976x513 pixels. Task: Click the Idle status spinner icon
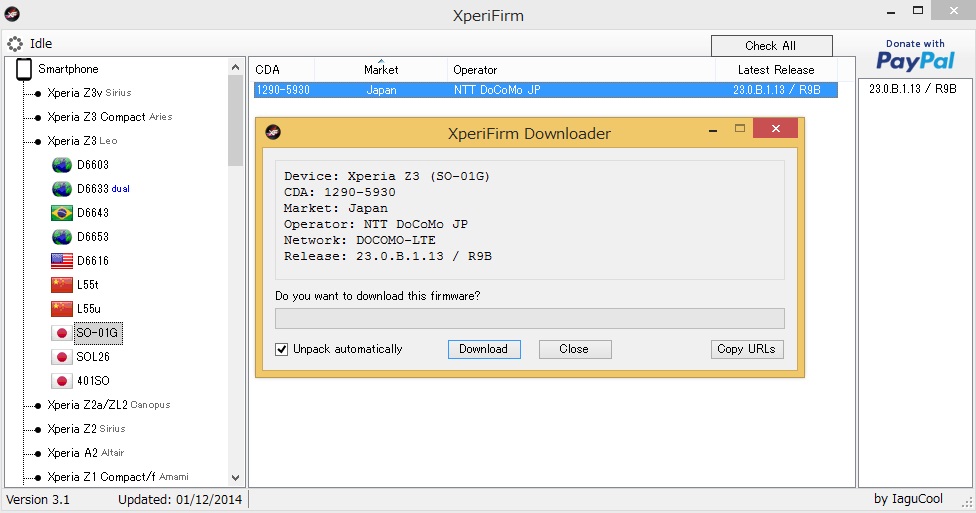(15, 44)
